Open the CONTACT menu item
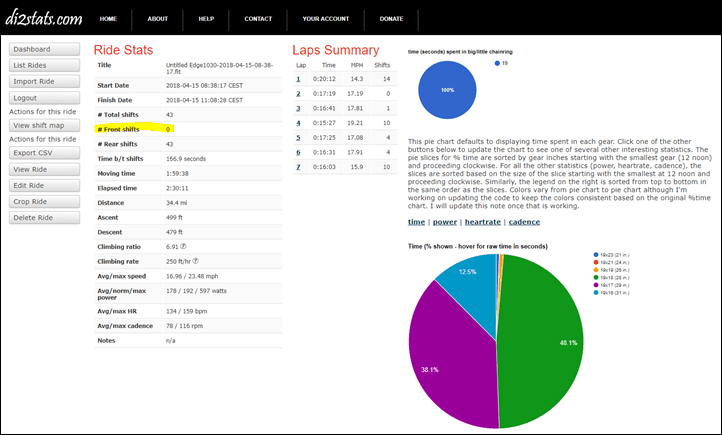 coord(258,19)
